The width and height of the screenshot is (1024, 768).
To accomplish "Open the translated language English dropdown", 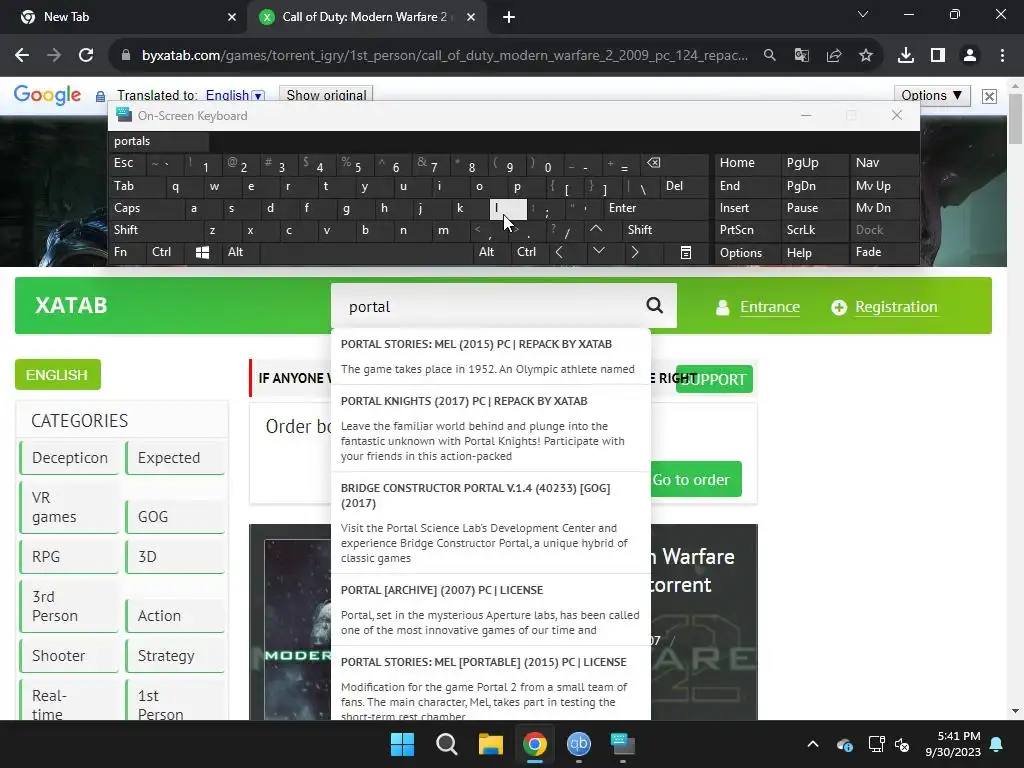I will [235, 95].
